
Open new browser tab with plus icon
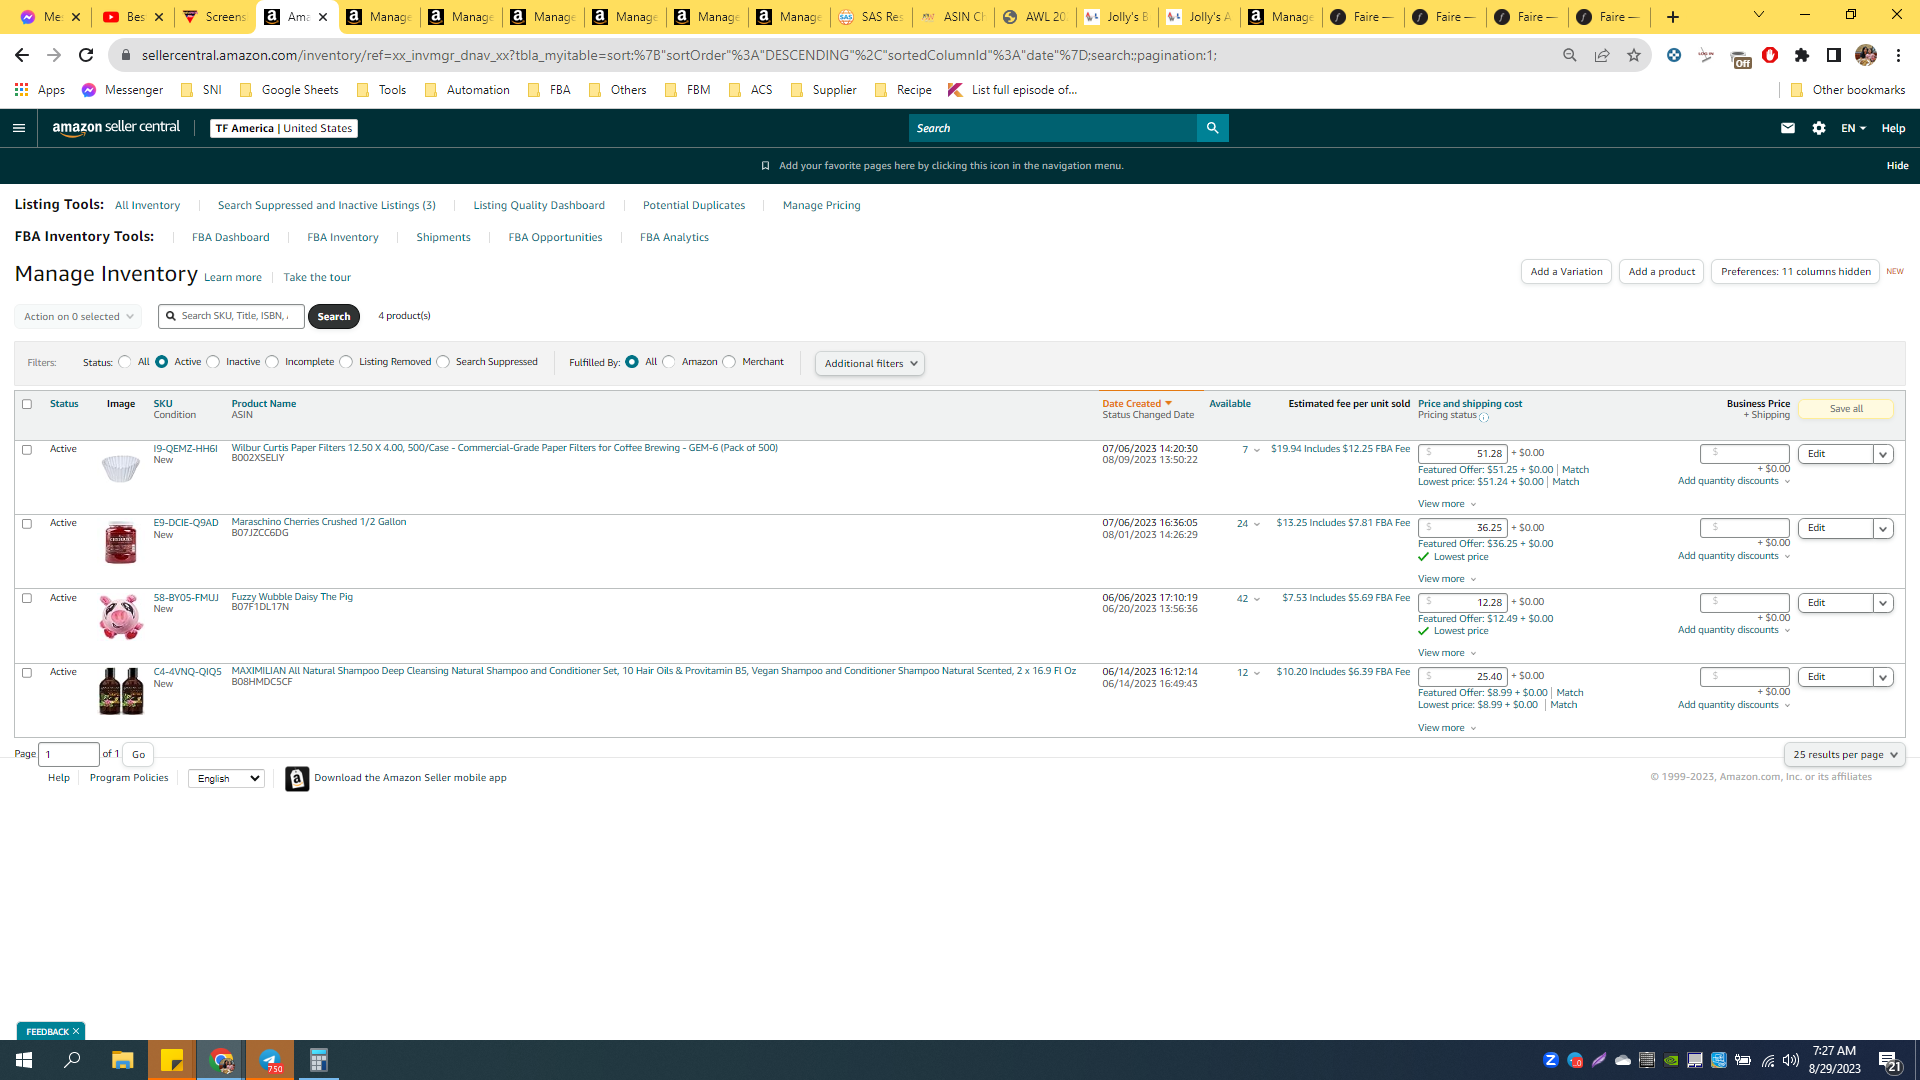click(1673, 17)
